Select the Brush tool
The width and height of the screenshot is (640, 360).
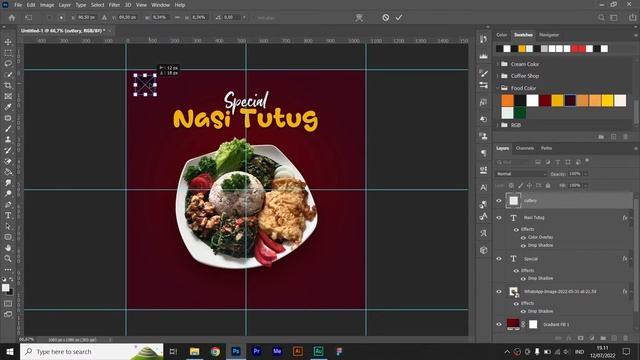click(x=8, y=129)
